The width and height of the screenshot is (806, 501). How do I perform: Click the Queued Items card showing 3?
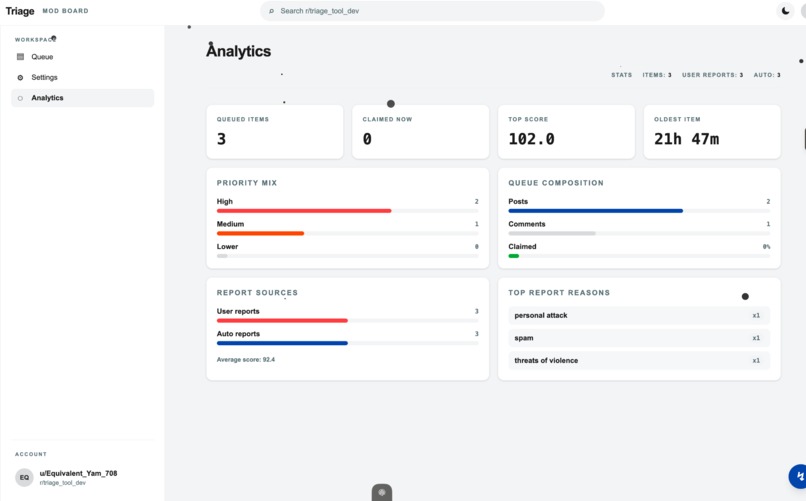click(x=274, y=132)
